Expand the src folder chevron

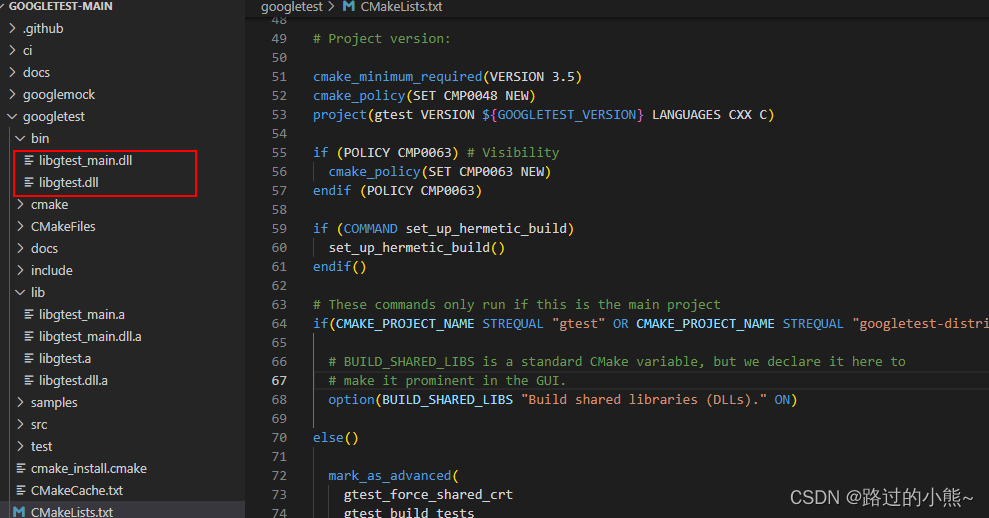click(x=21, y=424)
